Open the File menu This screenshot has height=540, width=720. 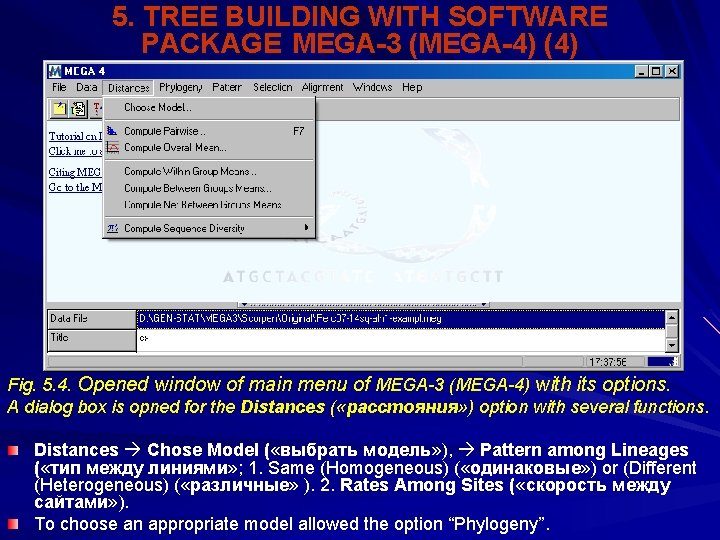coord(59,87)
